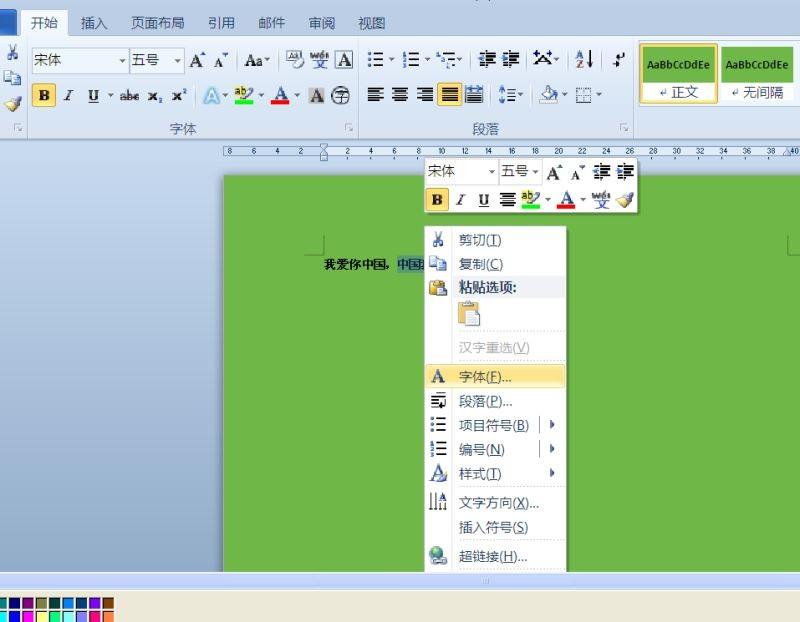Image resolution: width=800 pixels, height=622 pixels.
Task: Open the 字体 group dialog launcher
Action: click(x=348, y=128)
